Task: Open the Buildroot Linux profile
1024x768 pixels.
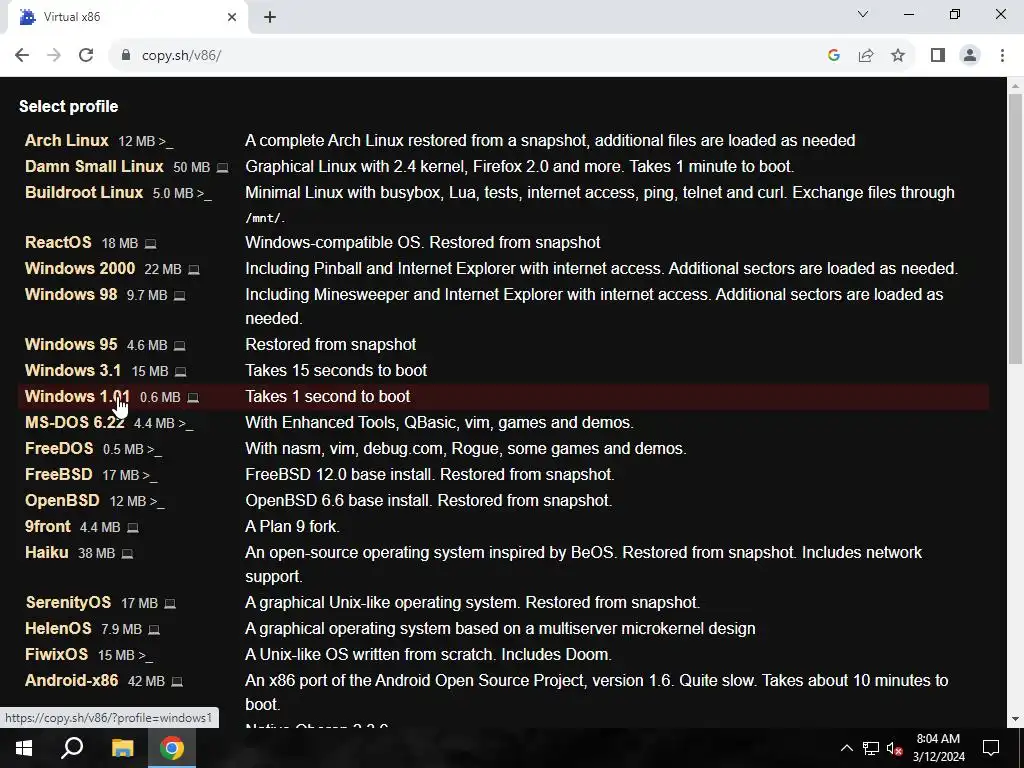Action: [x=84, y=193]
